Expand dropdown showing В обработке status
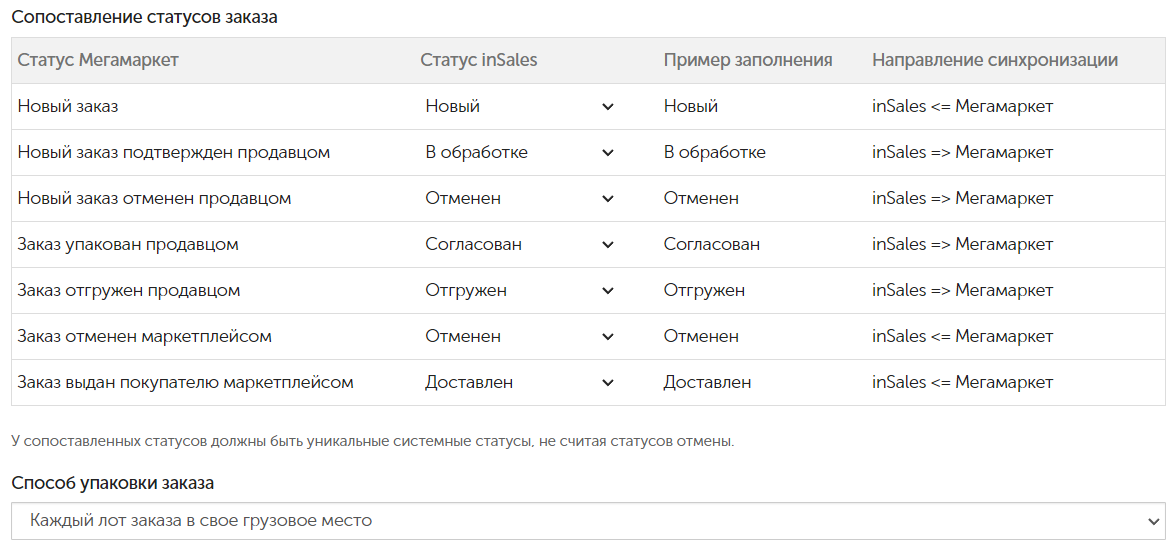 519,152
